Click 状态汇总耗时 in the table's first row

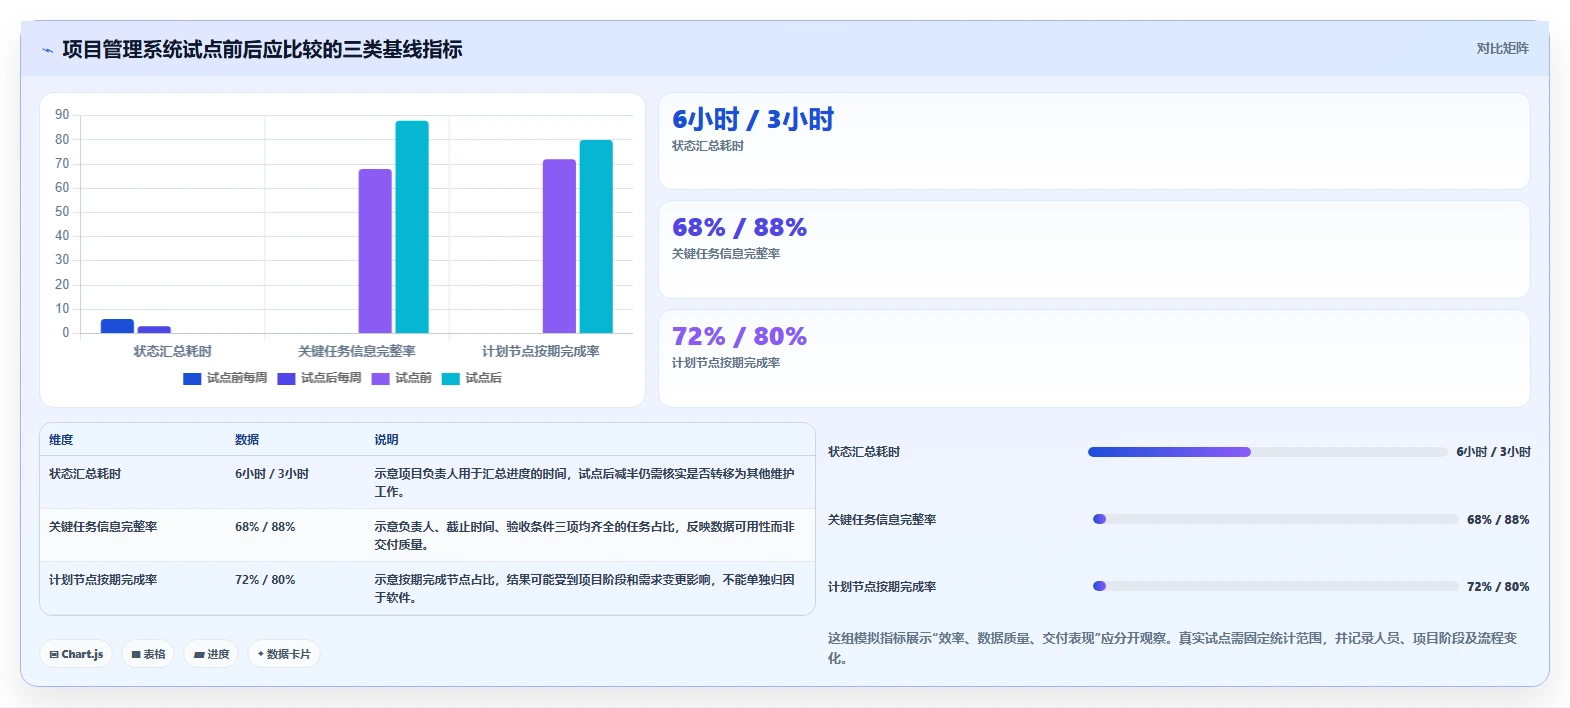(x=85, y=474)
